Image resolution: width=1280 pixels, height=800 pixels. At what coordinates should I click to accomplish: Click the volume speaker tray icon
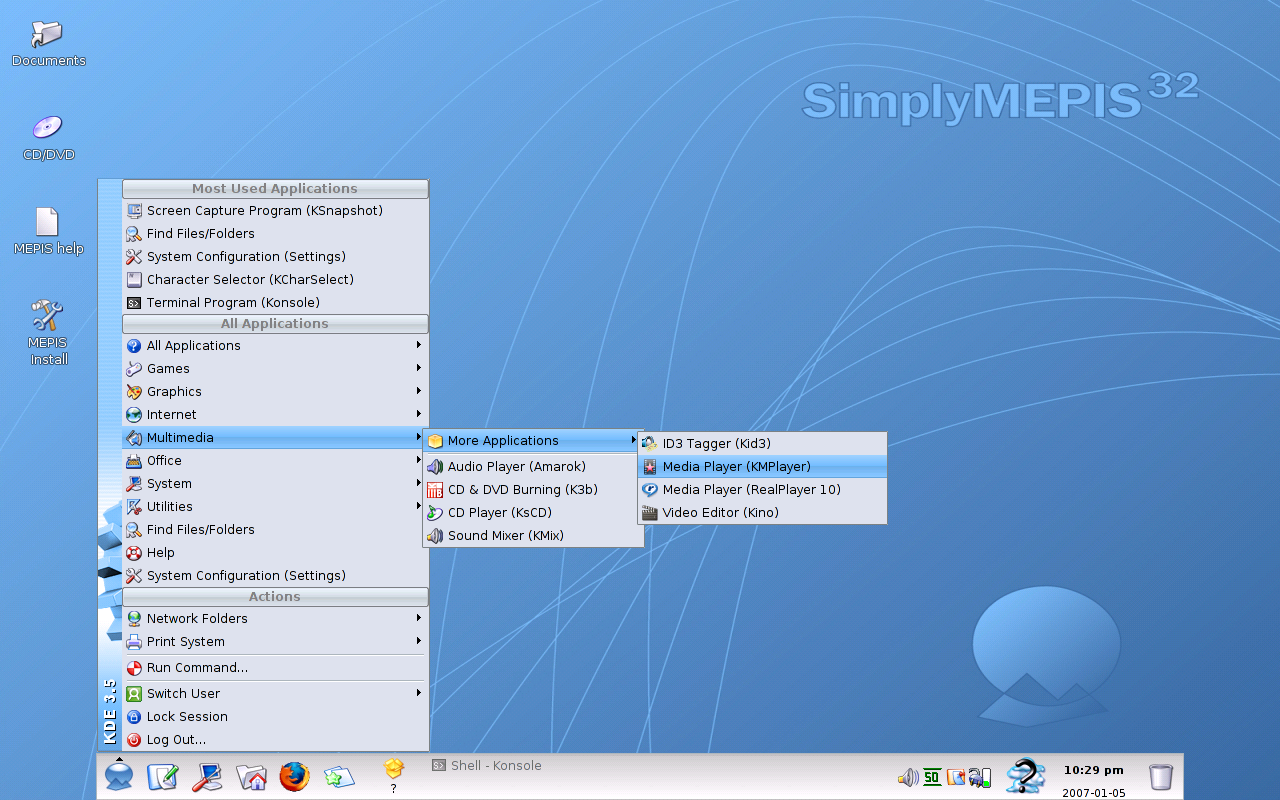tap(908, 777)
